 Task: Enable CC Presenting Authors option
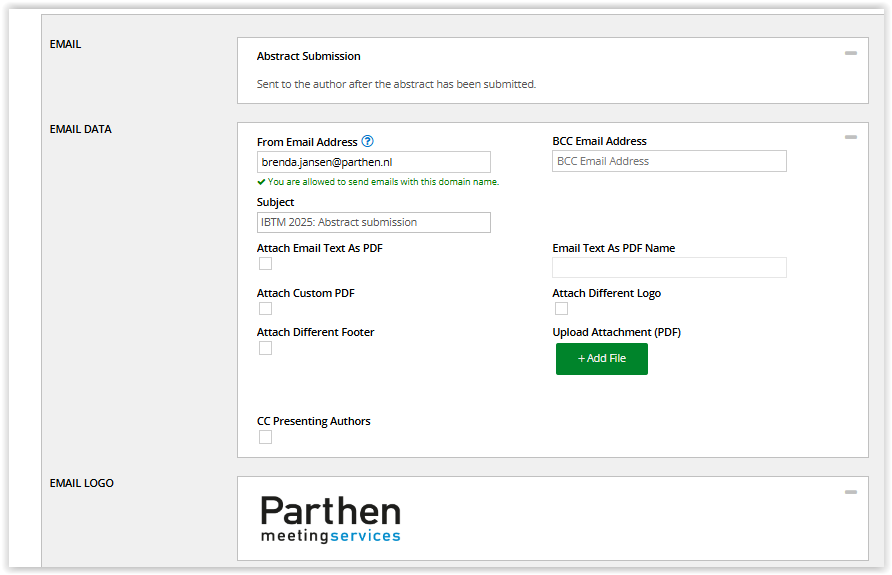265,437
